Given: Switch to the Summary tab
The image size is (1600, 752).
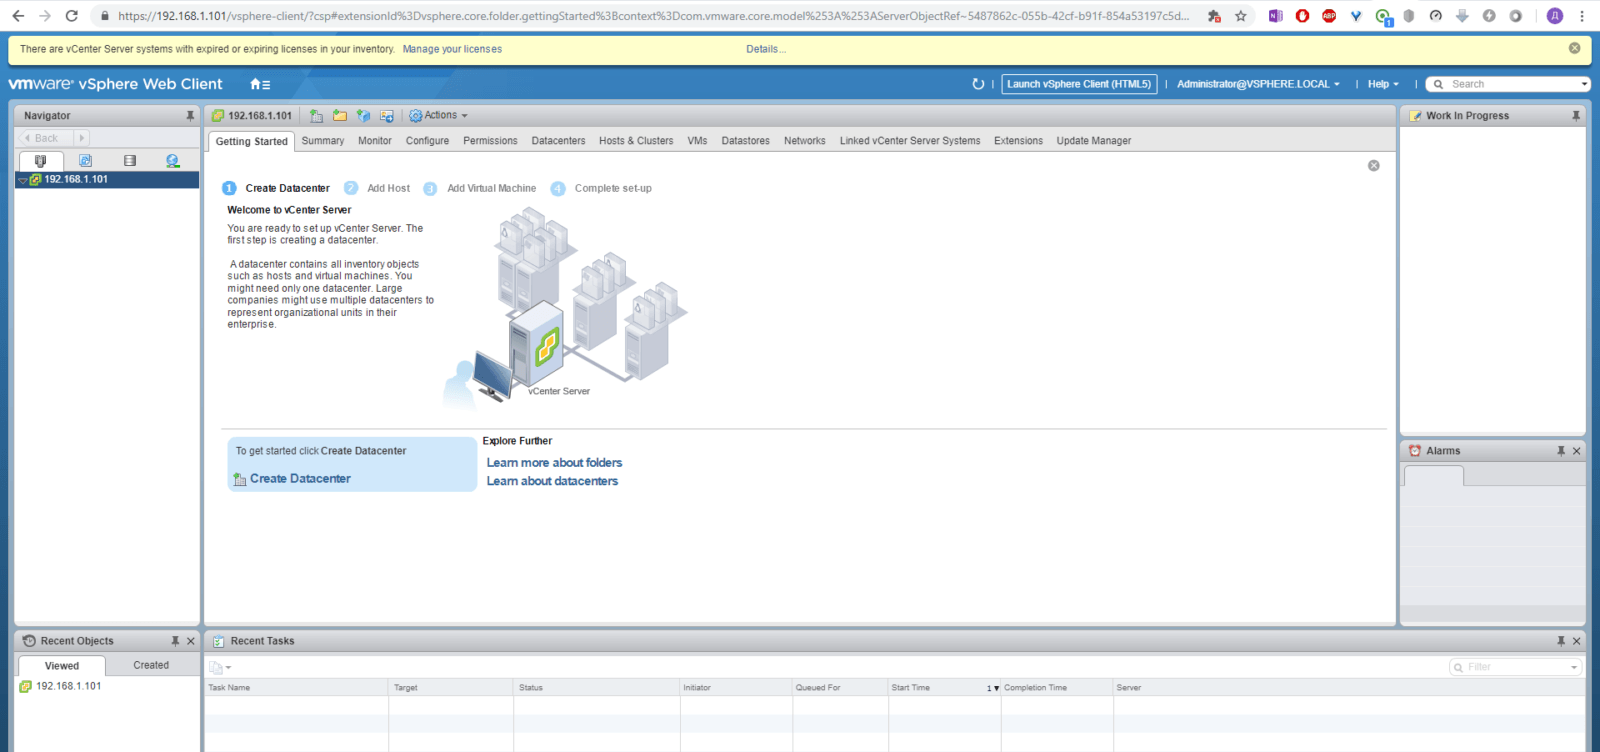Looking at the screenshot, I should coord(323,141).
